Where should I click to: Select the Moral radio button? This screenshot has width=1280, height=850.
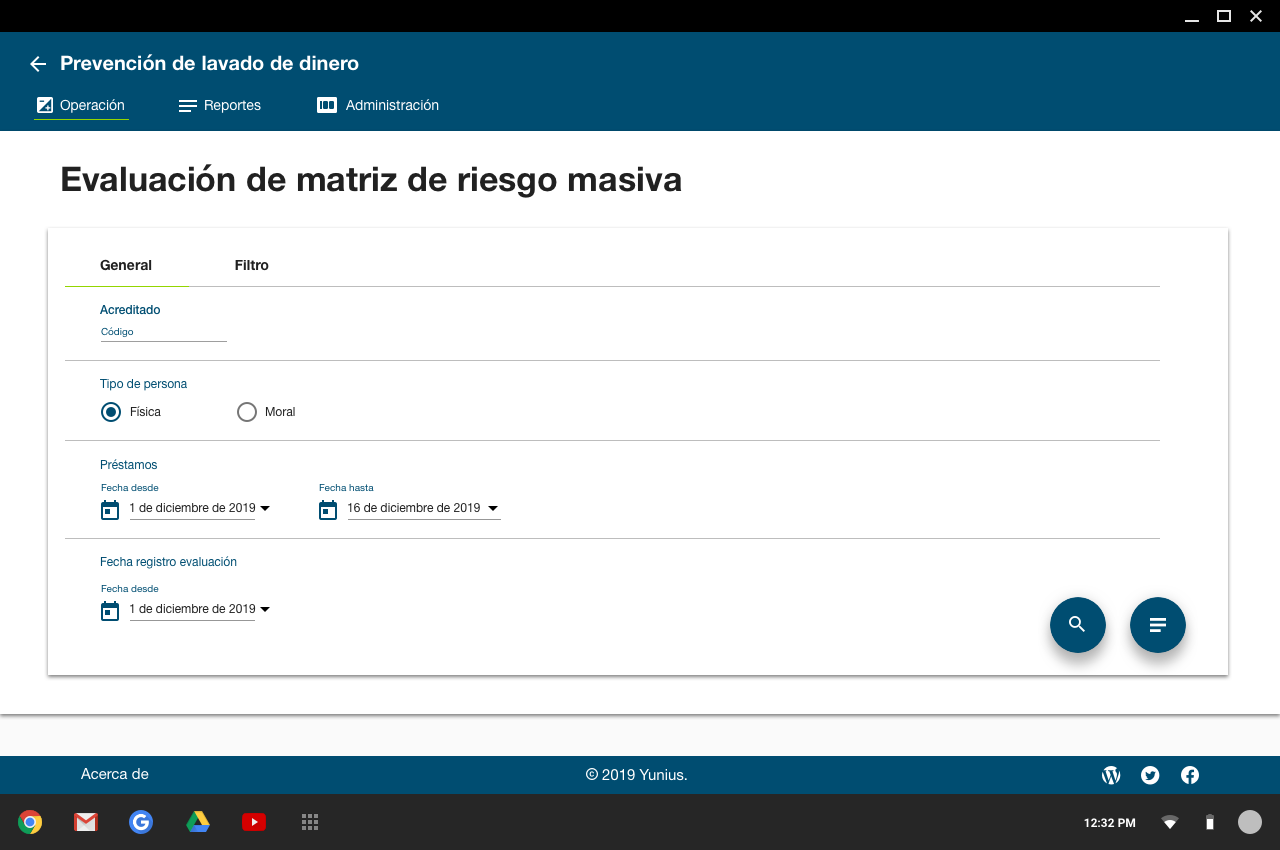point(247,412)
